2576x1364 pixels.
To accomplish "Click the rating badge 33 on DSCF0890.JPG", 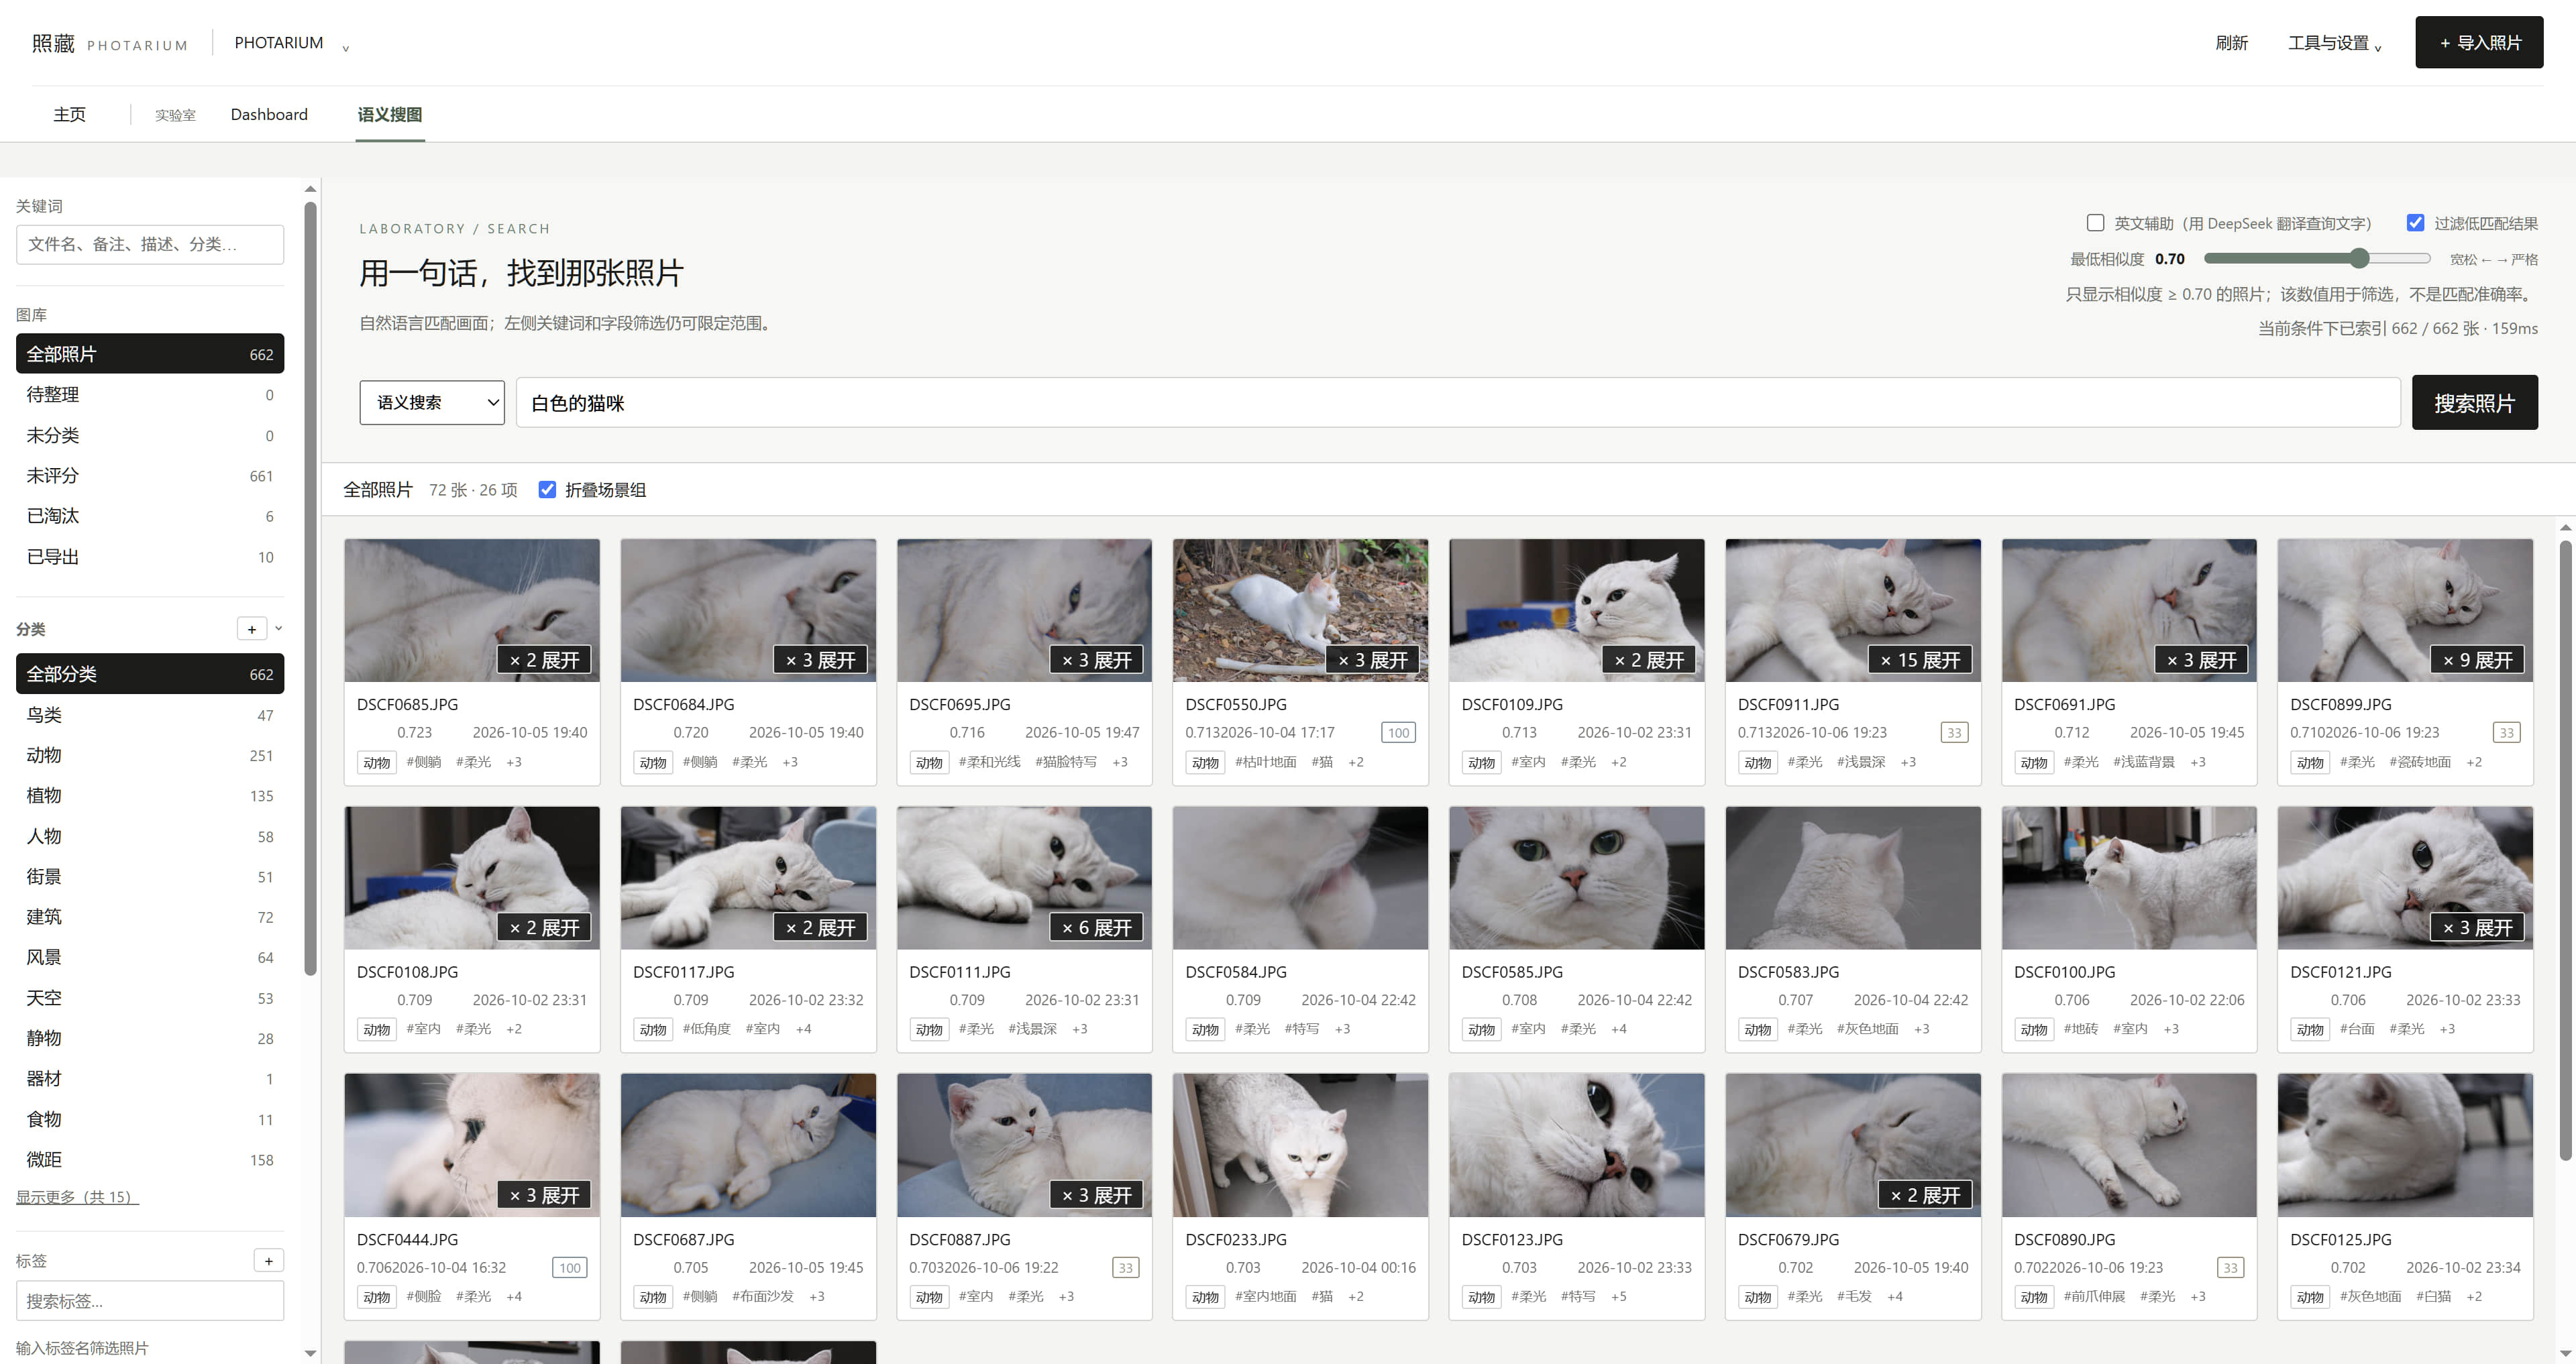I will (x=2230, y=1268).
